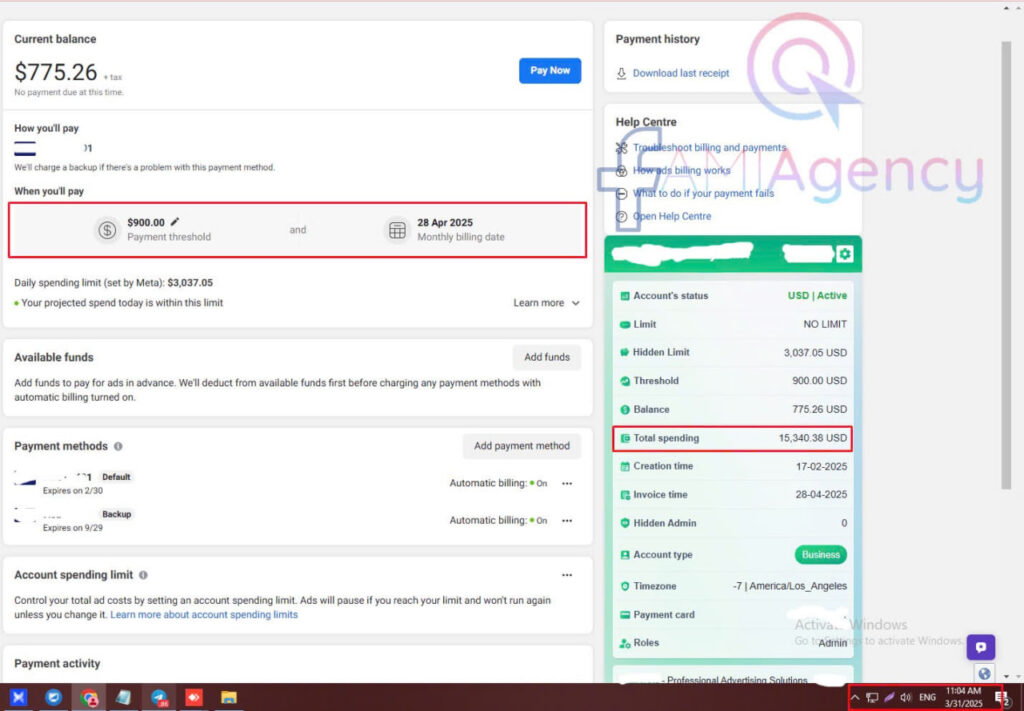Open Telegram from the taskbar
This screenshot has height=711, width=1024.
pyautogui.click(x=159, y=697)
